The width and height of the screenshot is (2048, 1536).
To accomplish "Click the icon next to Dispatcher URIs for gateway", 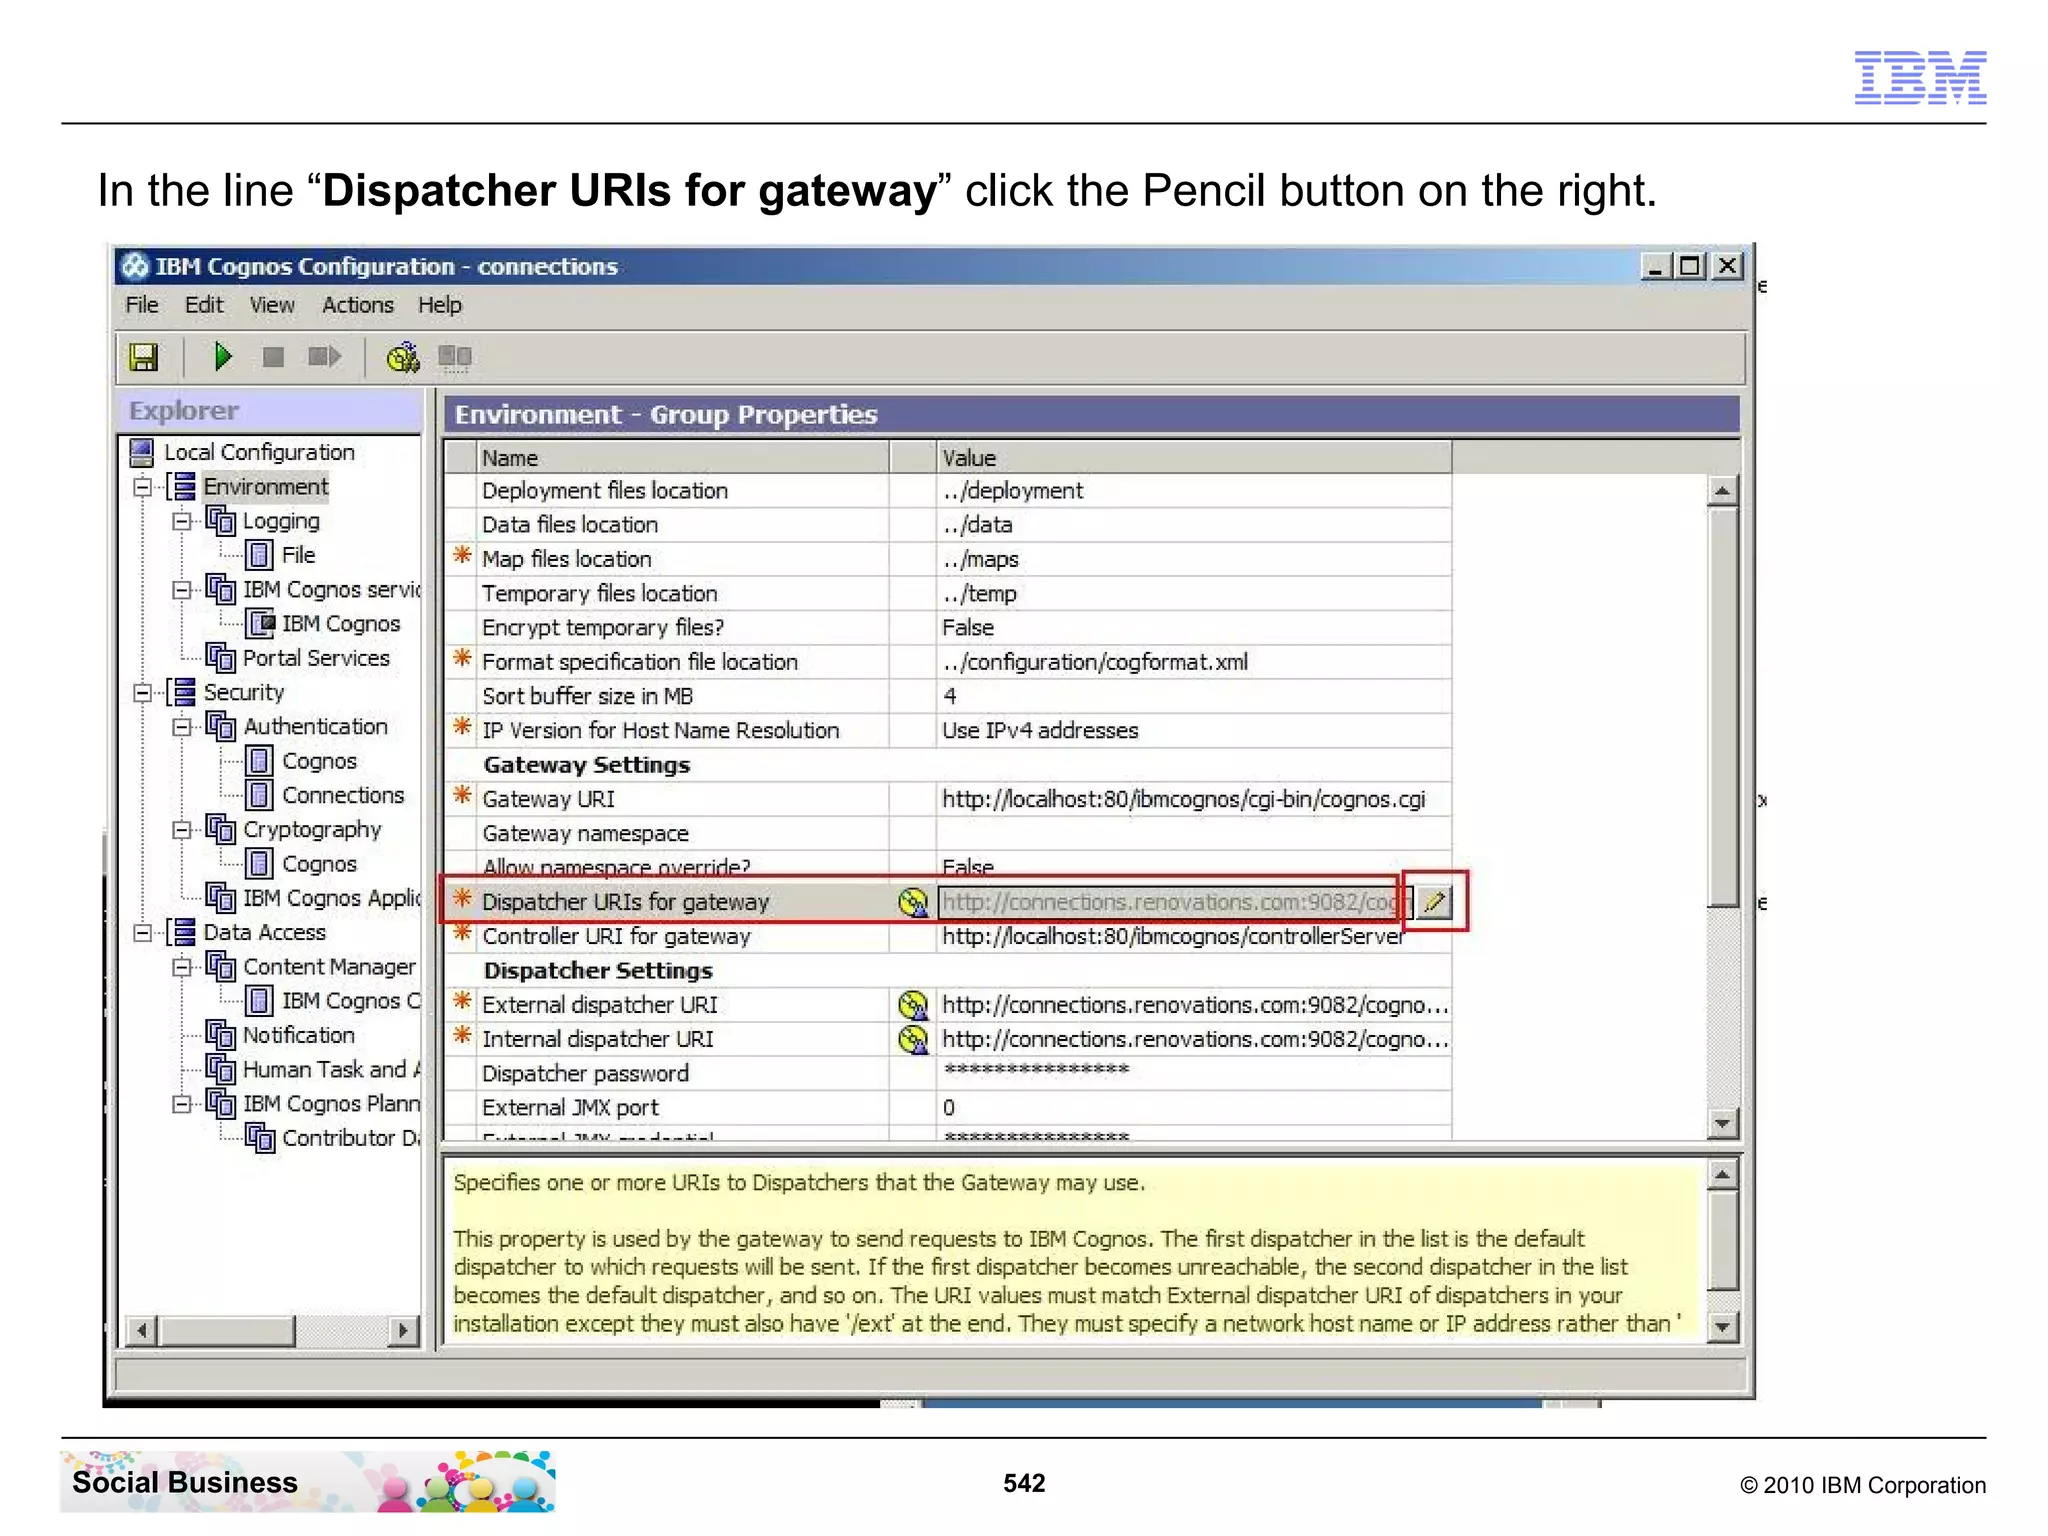I will [x=913, y=902].
